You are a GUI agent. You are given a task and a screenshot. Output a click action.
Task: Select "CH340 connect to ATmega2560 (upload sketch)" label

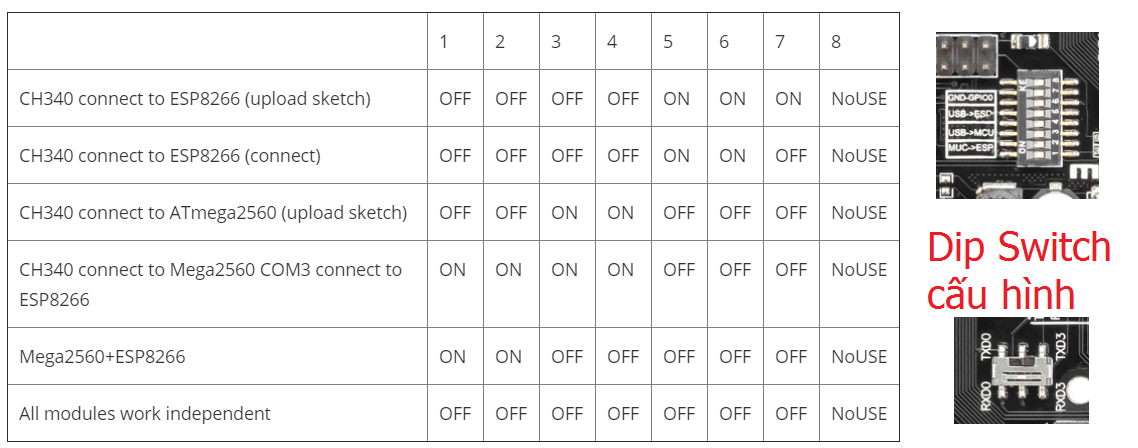pyautogui.click(x=213, y=213)
